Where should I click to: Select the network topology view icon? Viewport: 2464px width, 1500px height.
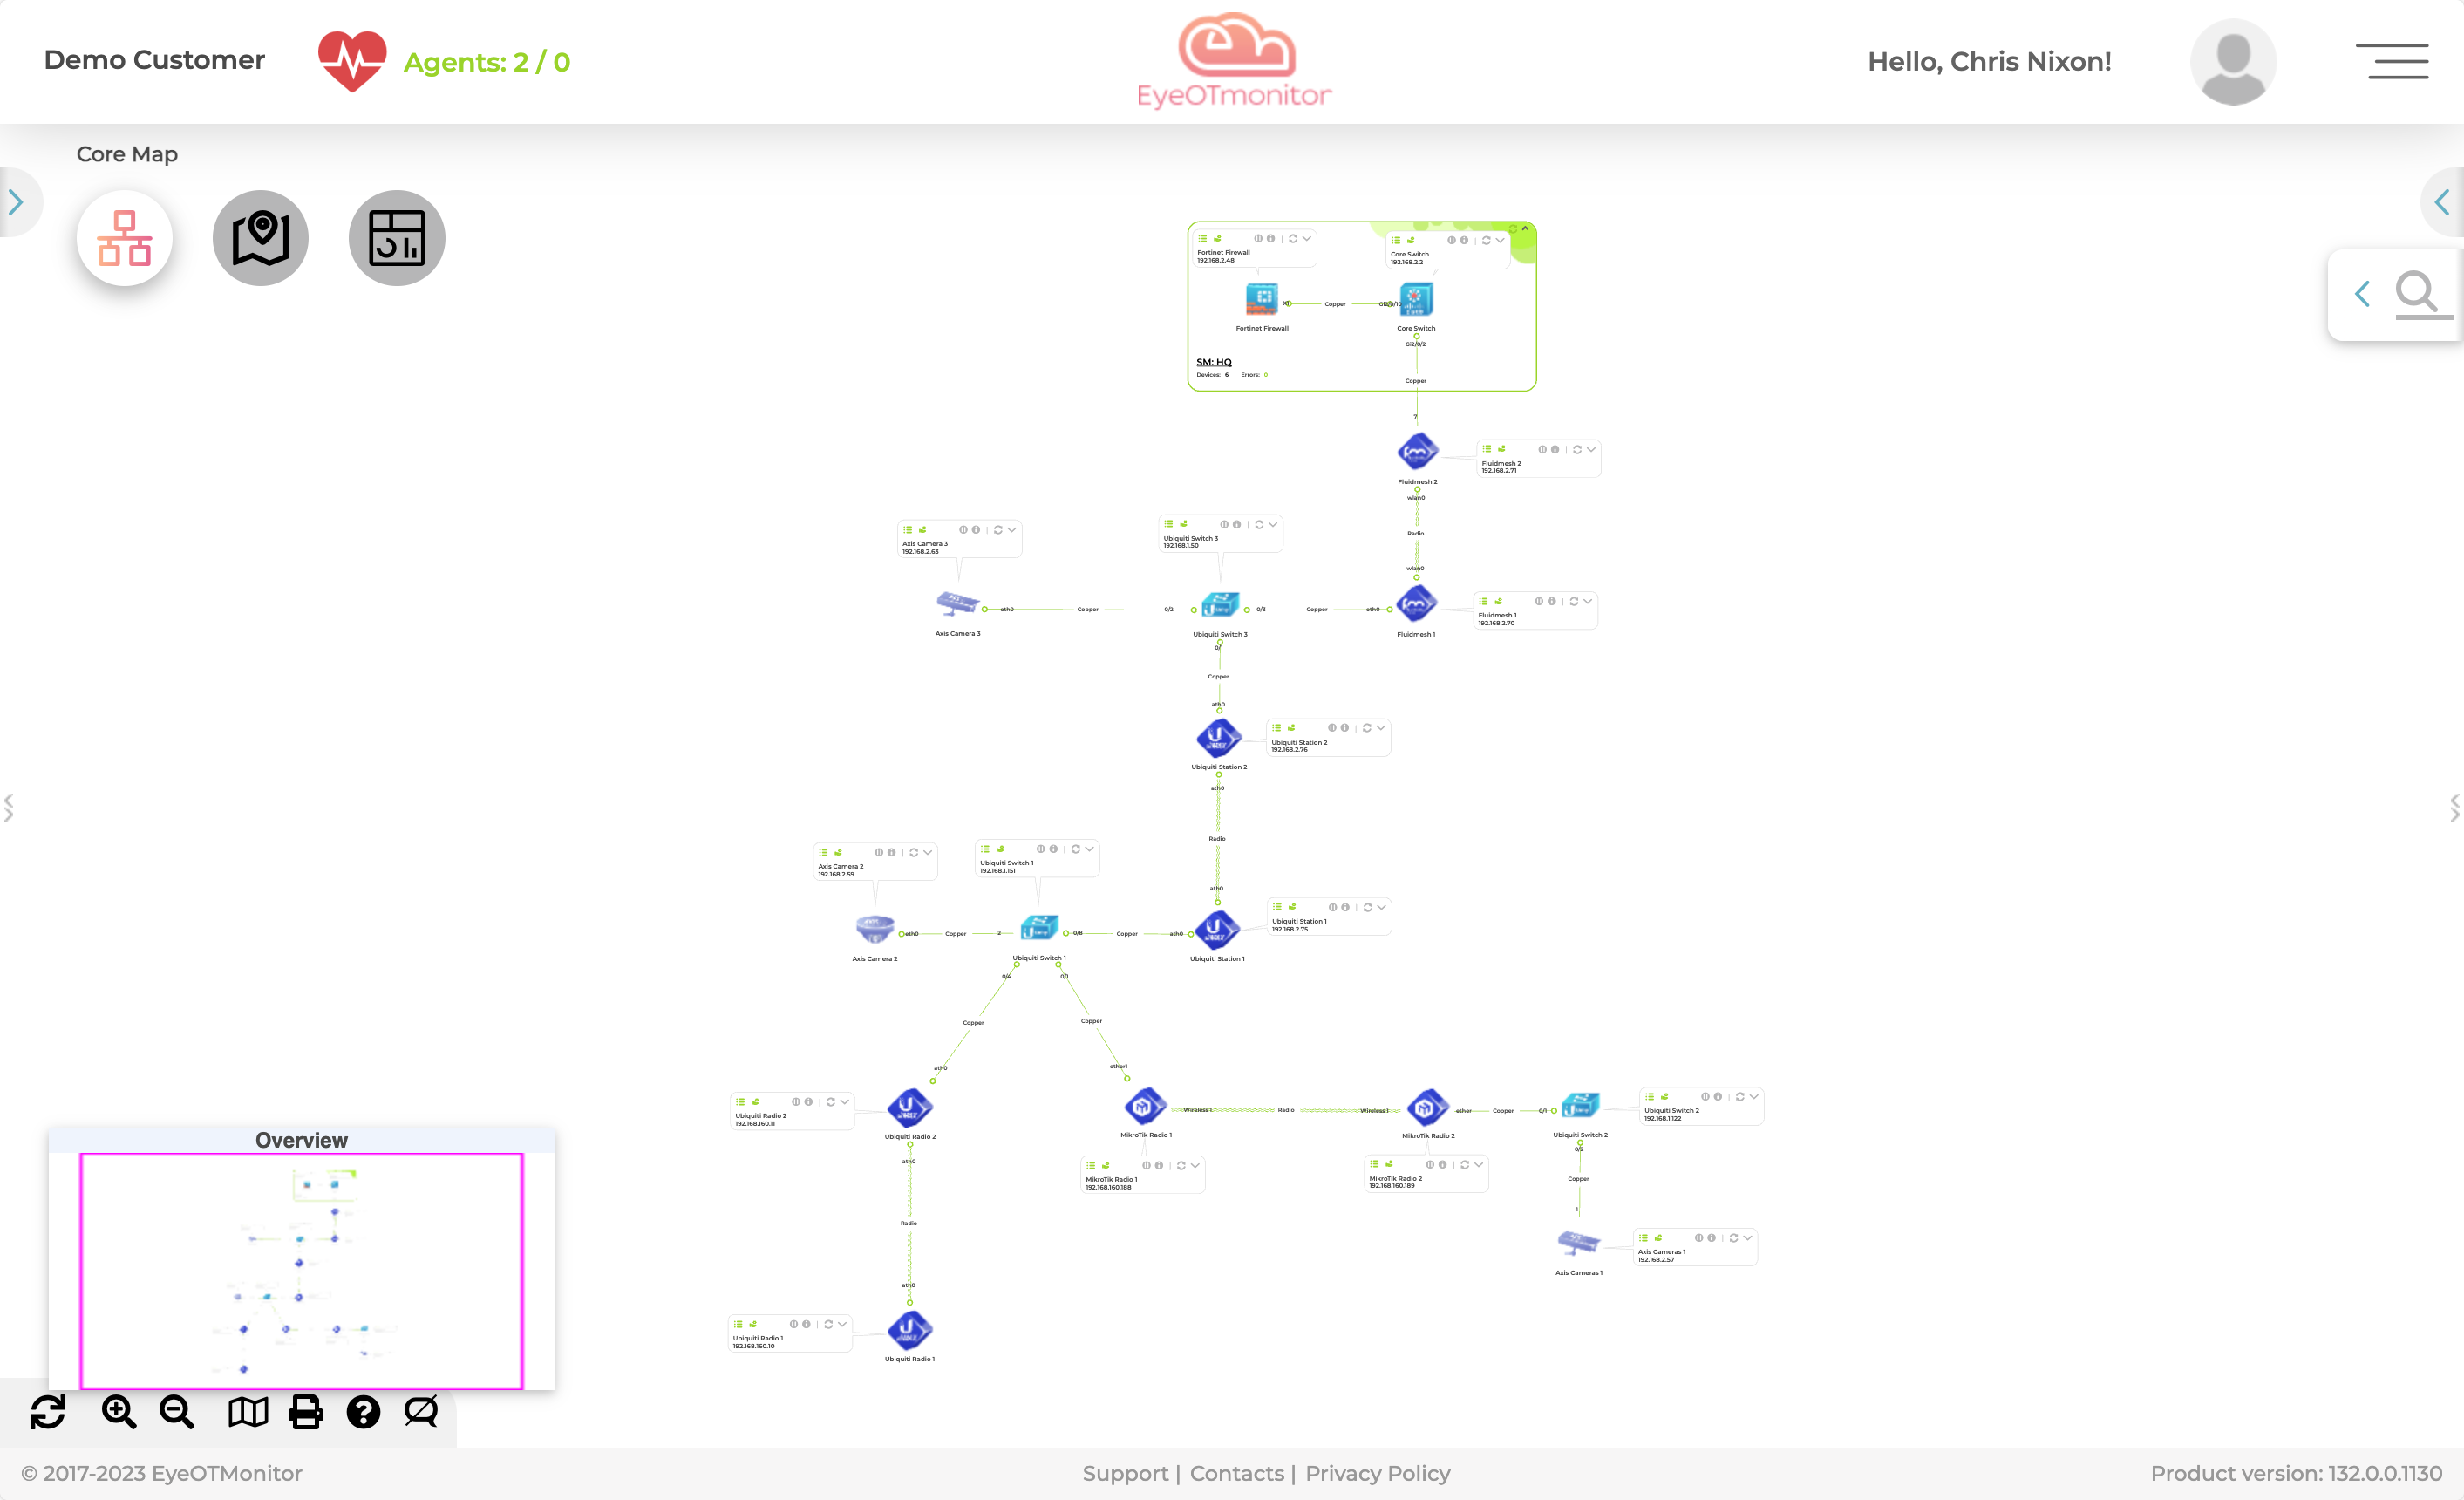[125, 238]
